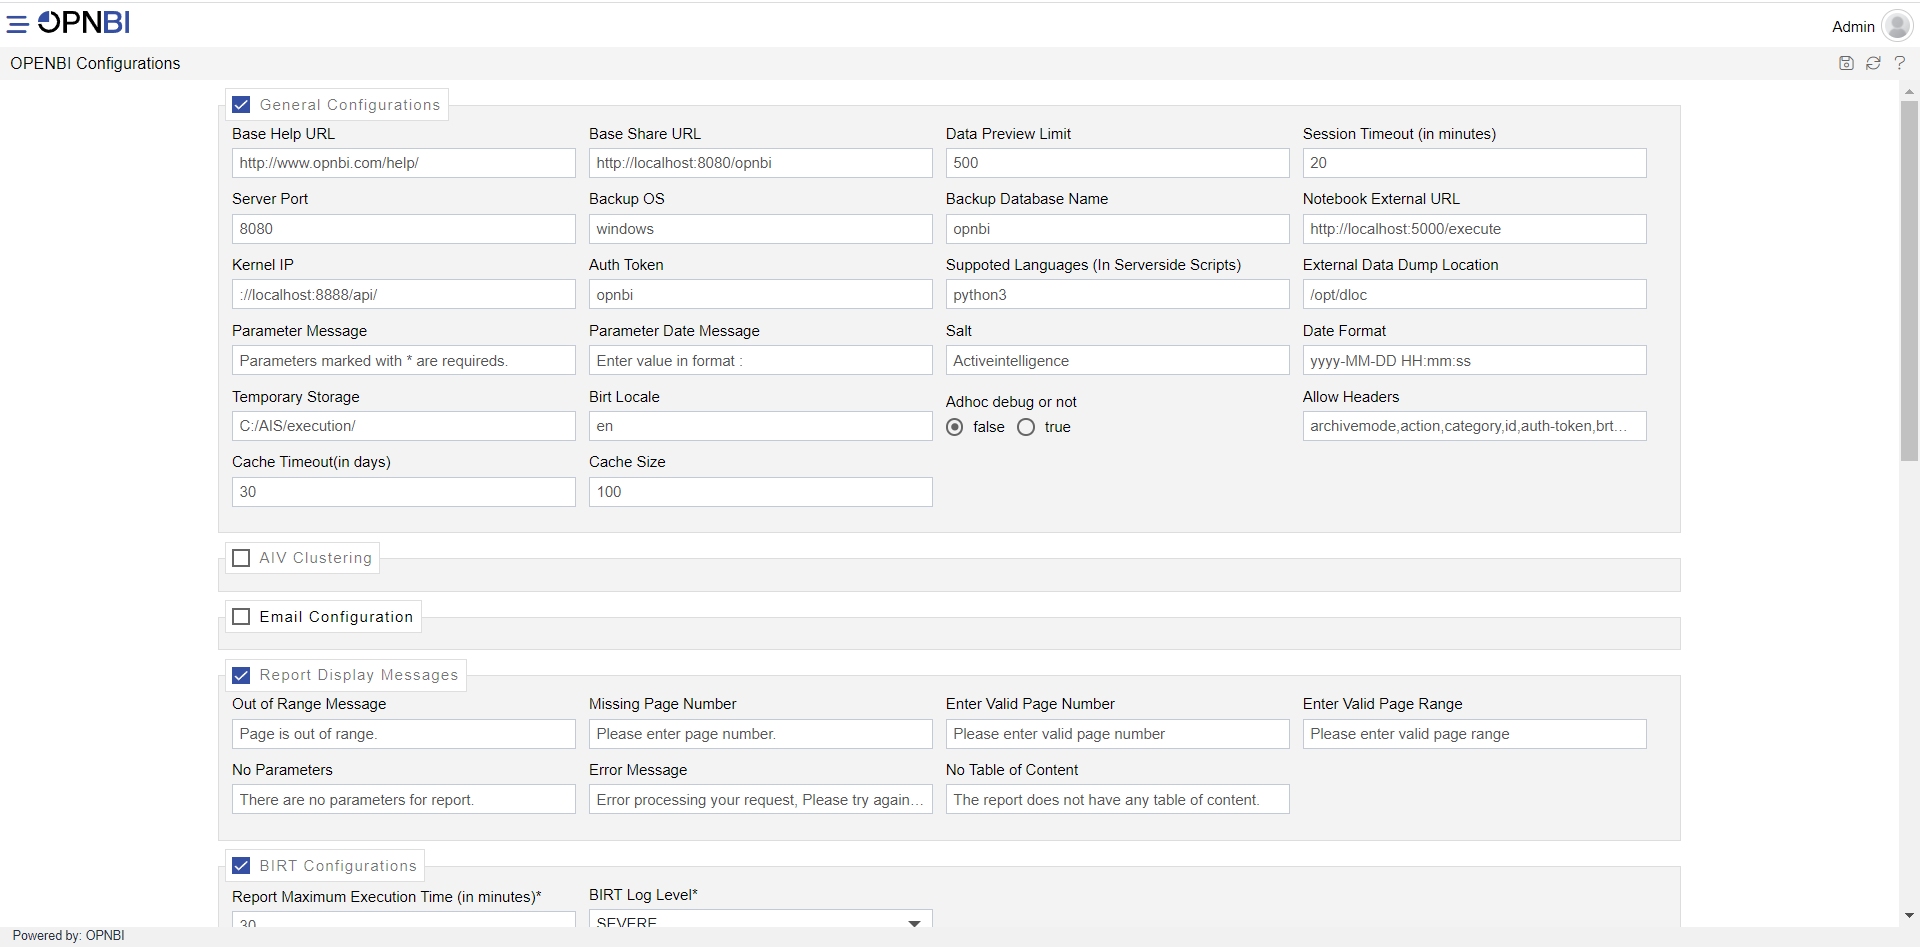Image resolution: width=1920 pixels, height=947 pixels.
Task: Edit the Backup Database Name field
Action: coord(1118,229)
